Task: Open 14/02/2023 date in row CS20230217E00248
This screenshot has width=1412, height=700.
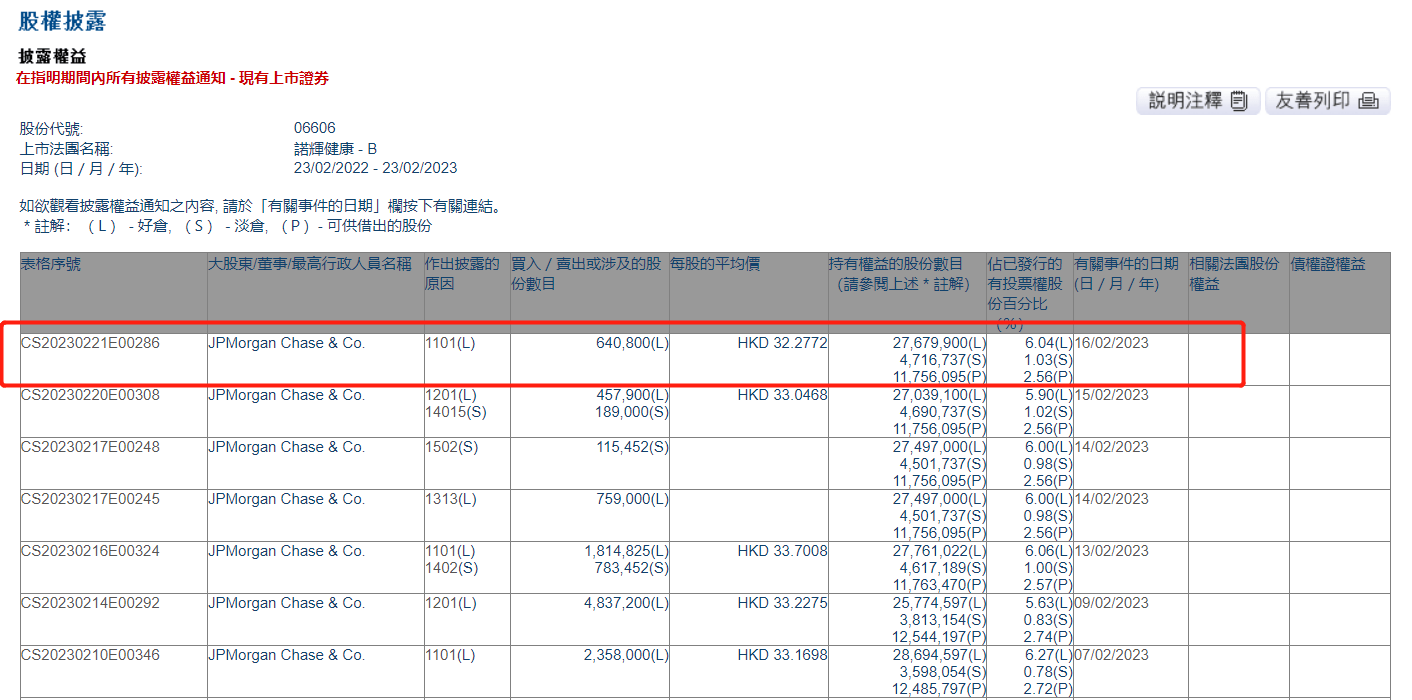Action: (1111, 447)
